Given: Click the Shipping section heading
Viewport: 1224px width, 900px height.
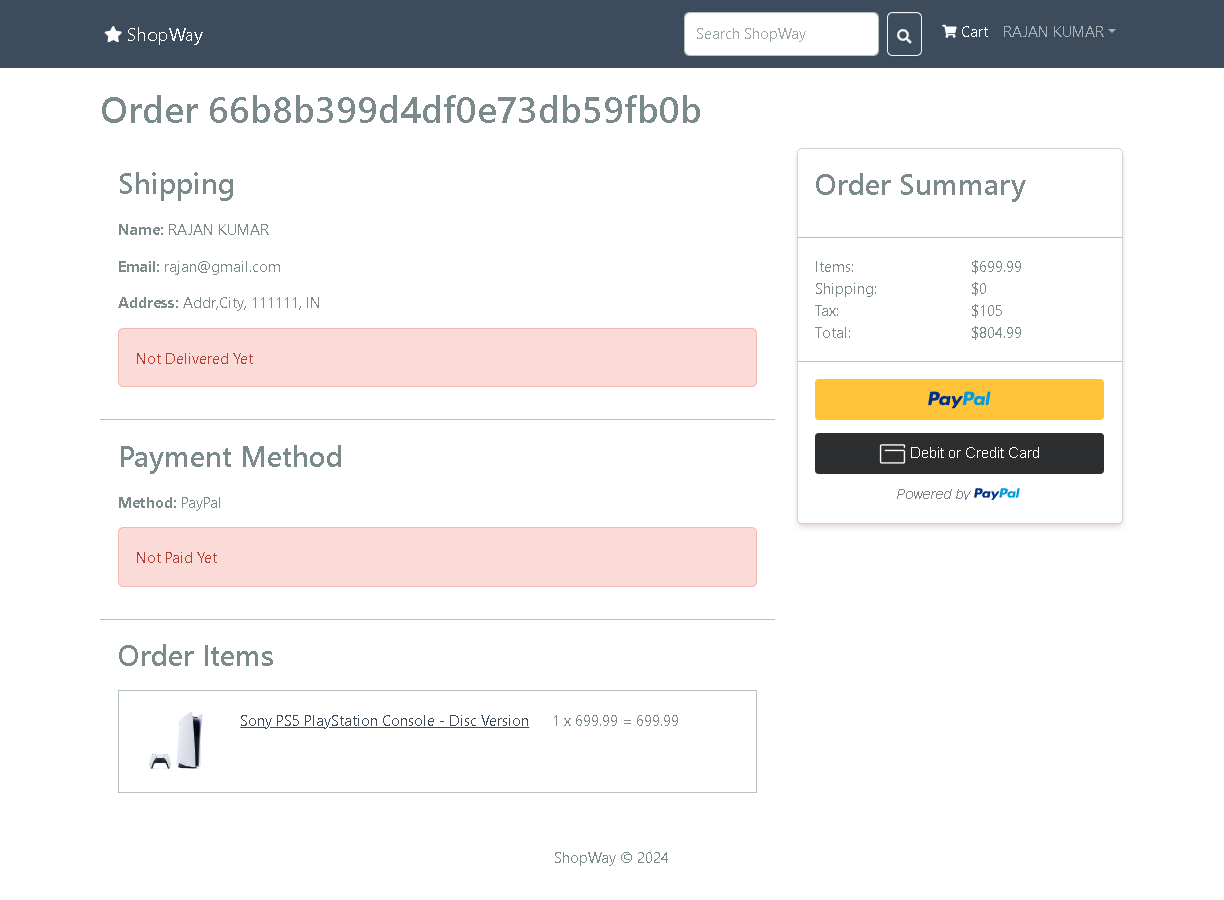Looking at the screenshot, I should tap(177, 184).
